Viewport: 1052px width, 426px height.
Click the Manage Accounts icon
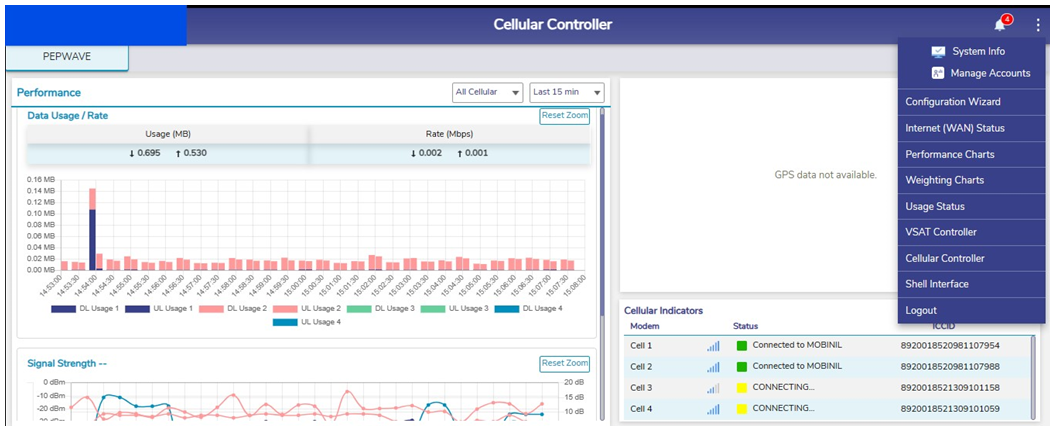pos(937,73)
